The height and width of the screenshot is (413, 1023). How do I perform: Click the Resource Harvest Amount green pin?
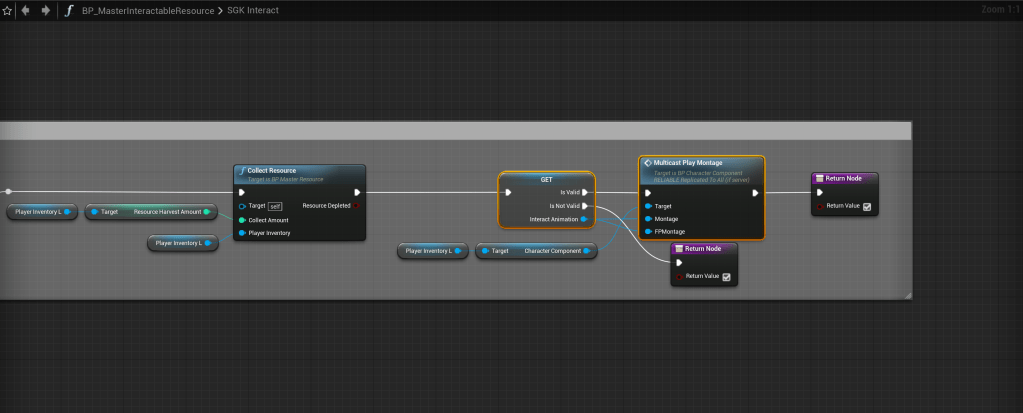(206, 212)
